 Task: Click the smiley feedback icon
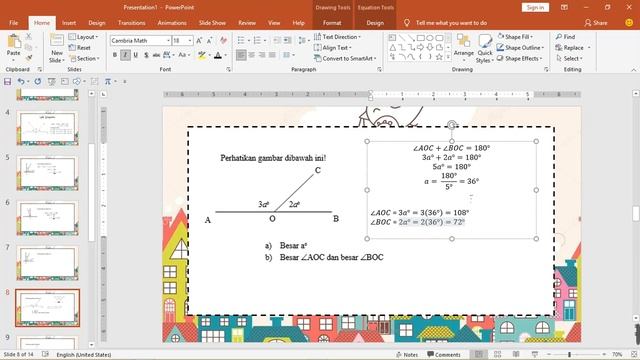629,23
